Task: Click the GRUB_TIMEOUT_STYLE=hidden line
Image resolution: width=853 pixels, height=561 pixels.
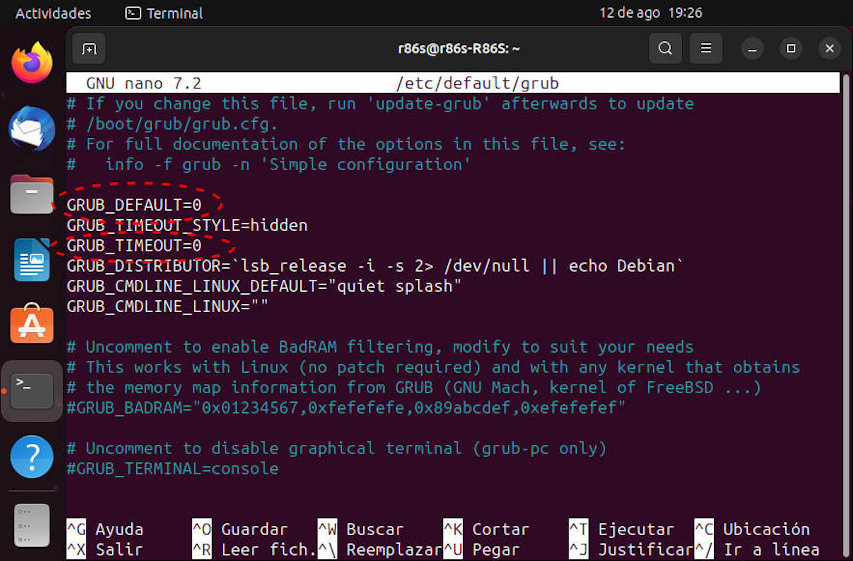Action: coord(187,225)
